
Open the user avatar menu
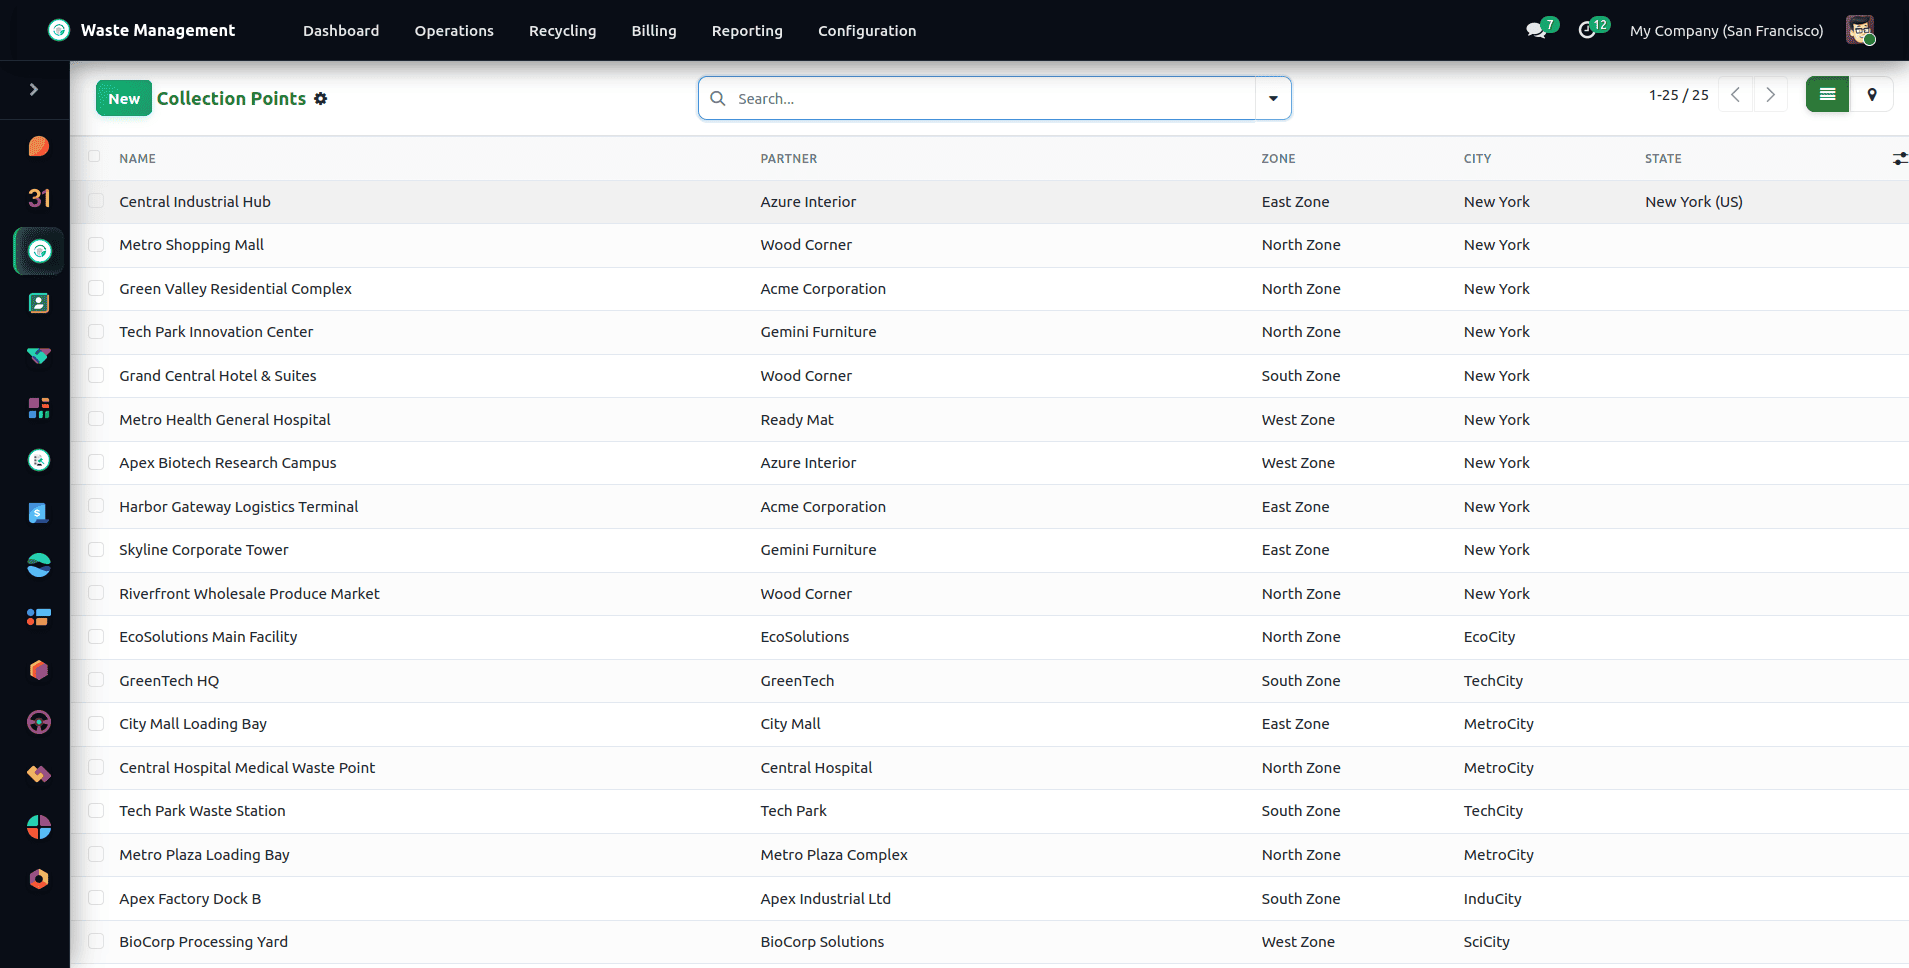1860,30
